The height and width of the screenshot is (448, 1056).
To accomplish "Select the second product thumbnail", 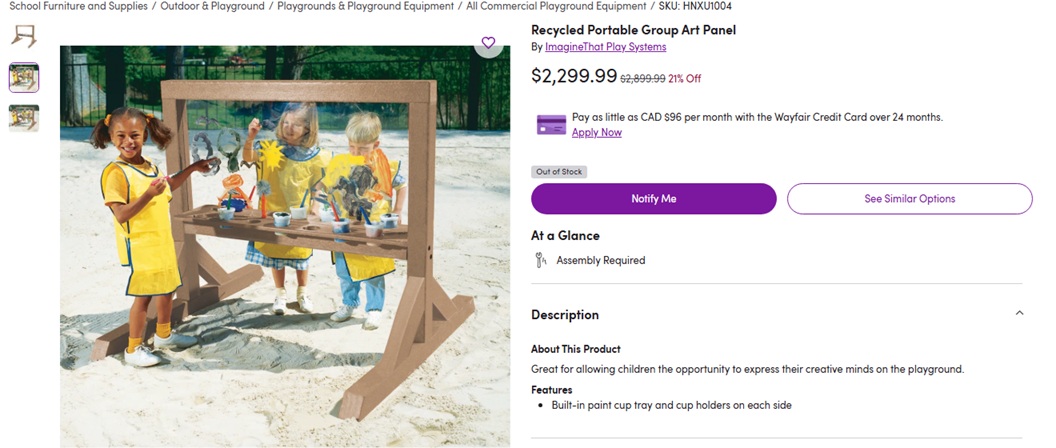I will (x=24, y=77).
